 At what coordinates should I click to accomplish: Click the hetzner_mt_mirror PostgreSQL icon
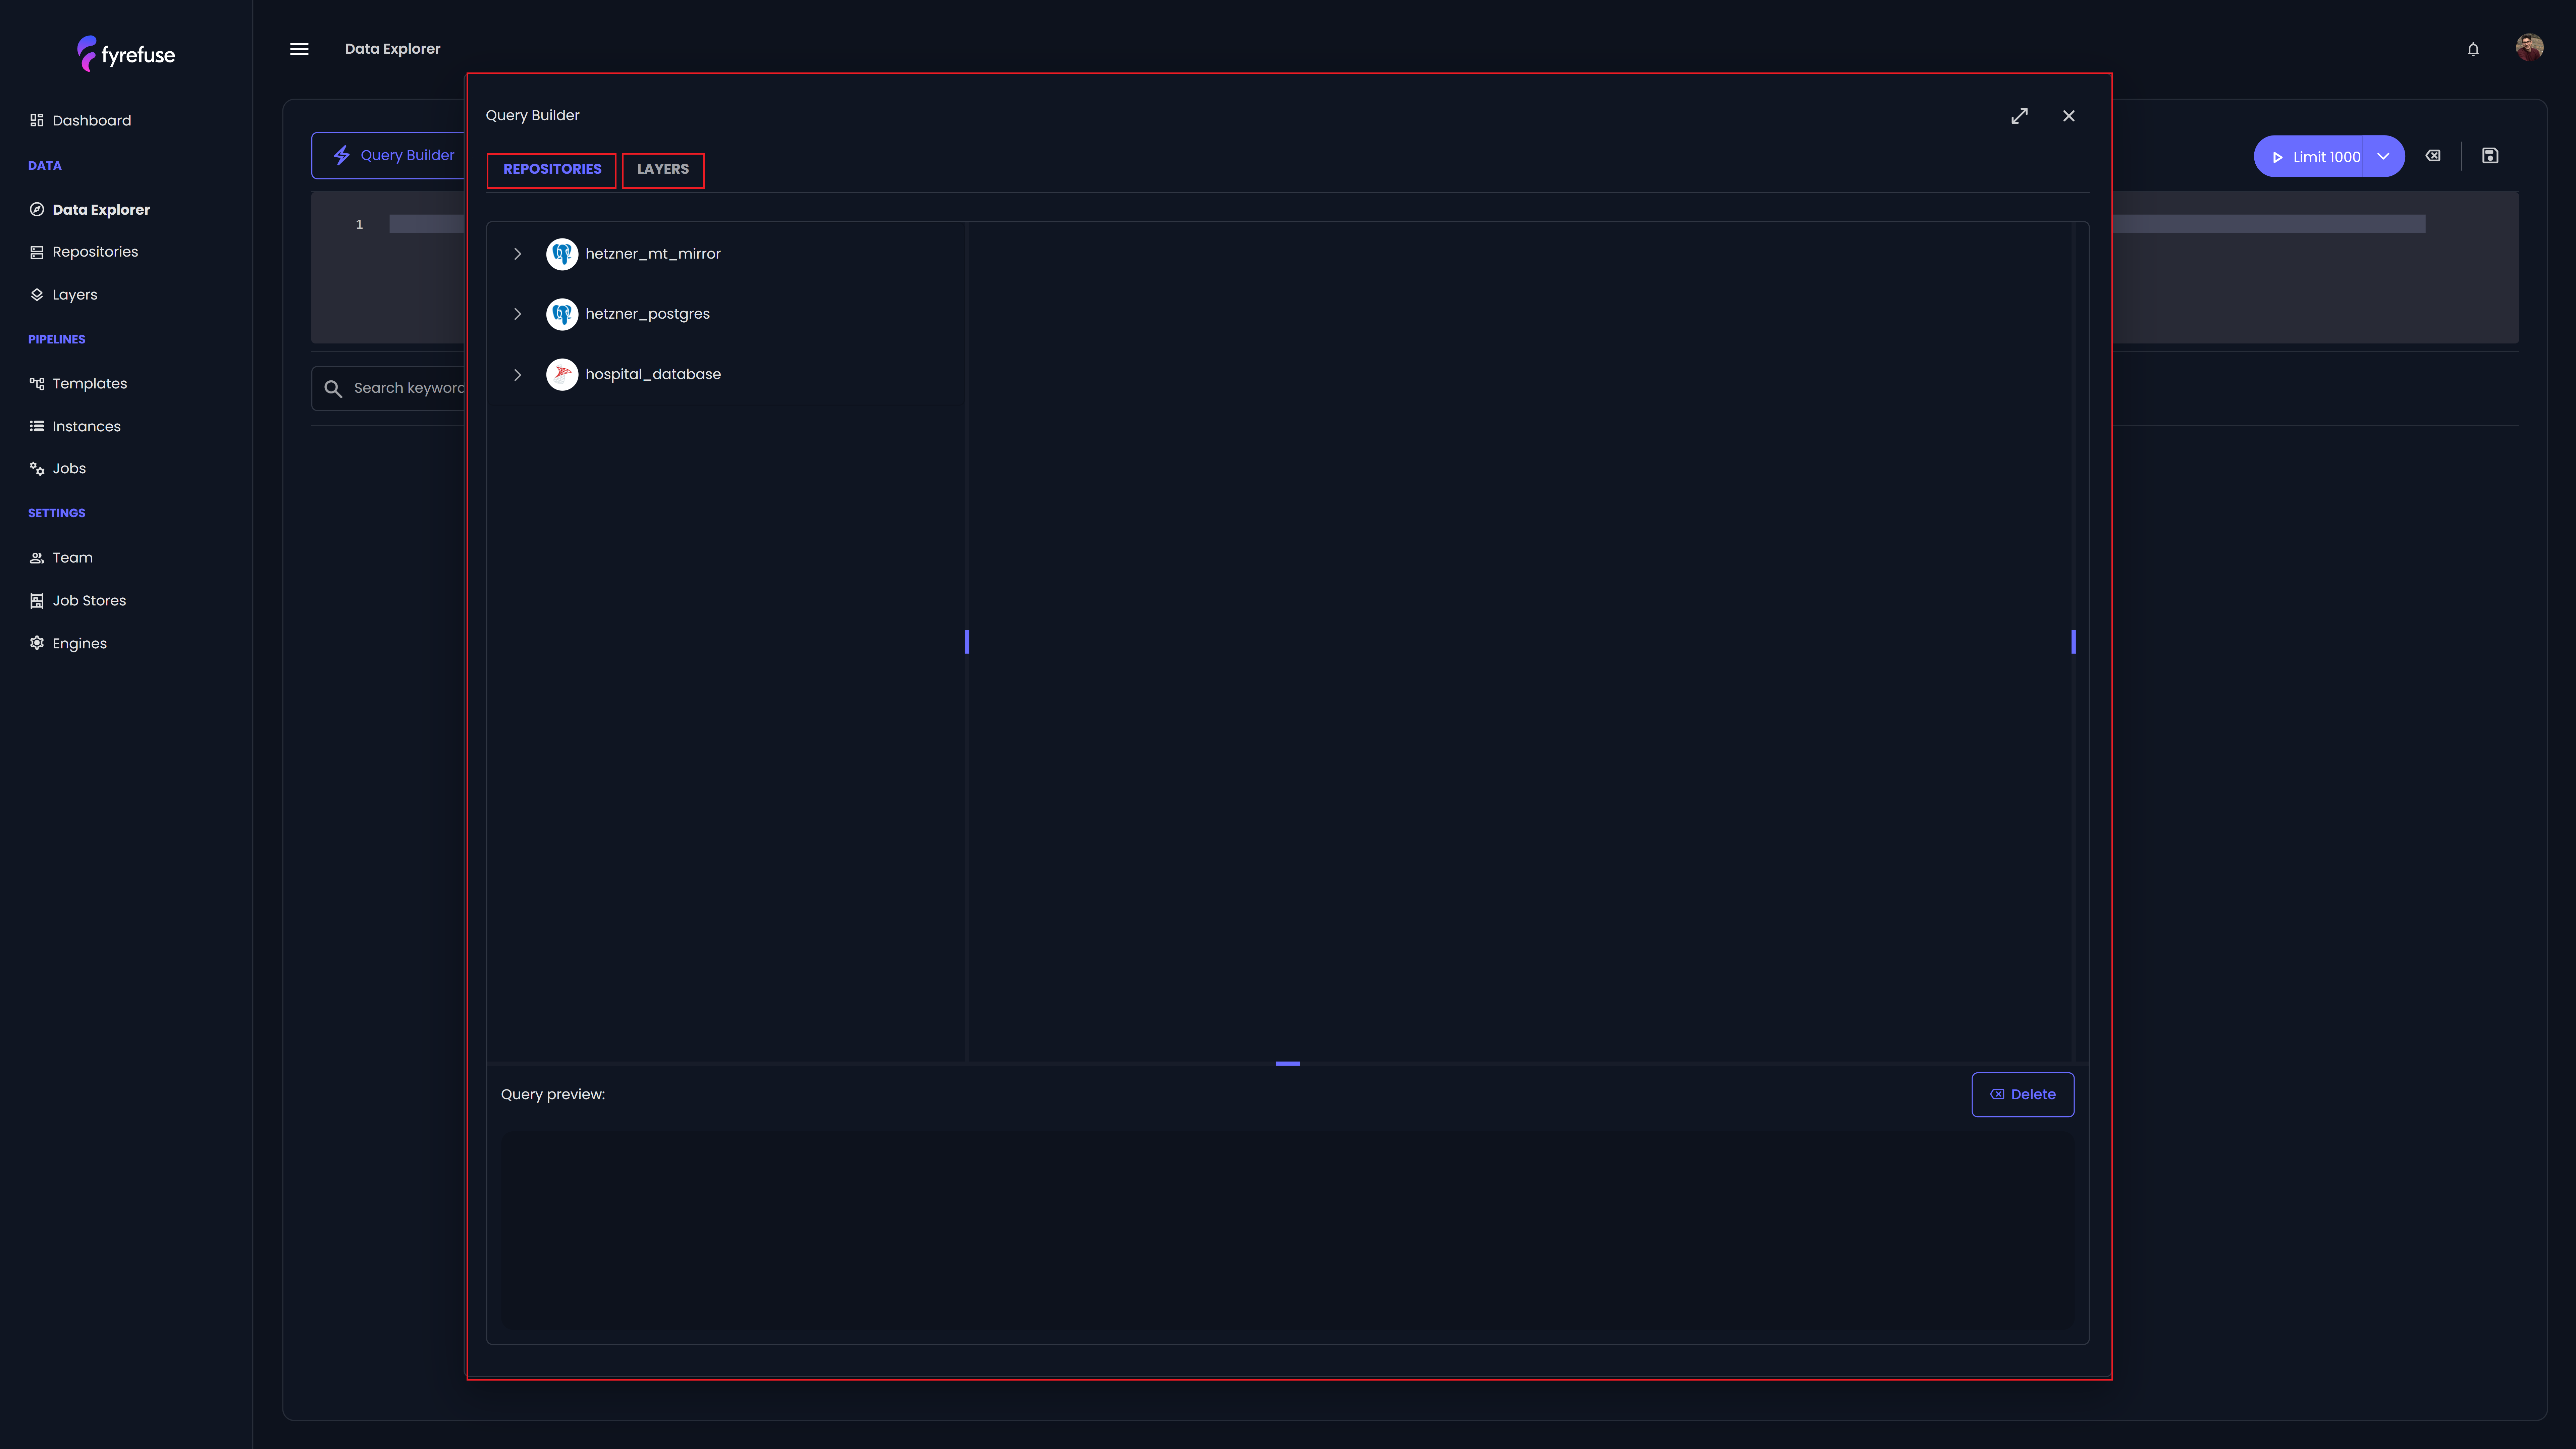click(562, 254)
